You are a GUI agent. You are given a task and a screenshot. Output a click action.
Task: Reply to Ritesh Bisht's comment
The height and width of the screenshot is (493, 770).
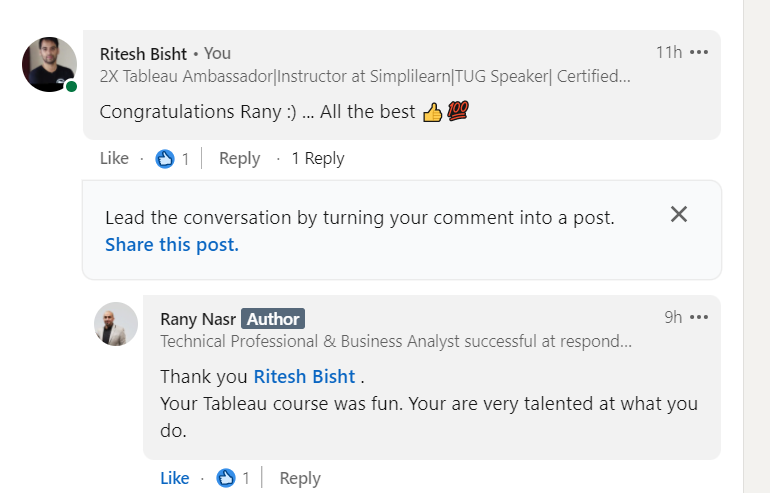[239, 158]
